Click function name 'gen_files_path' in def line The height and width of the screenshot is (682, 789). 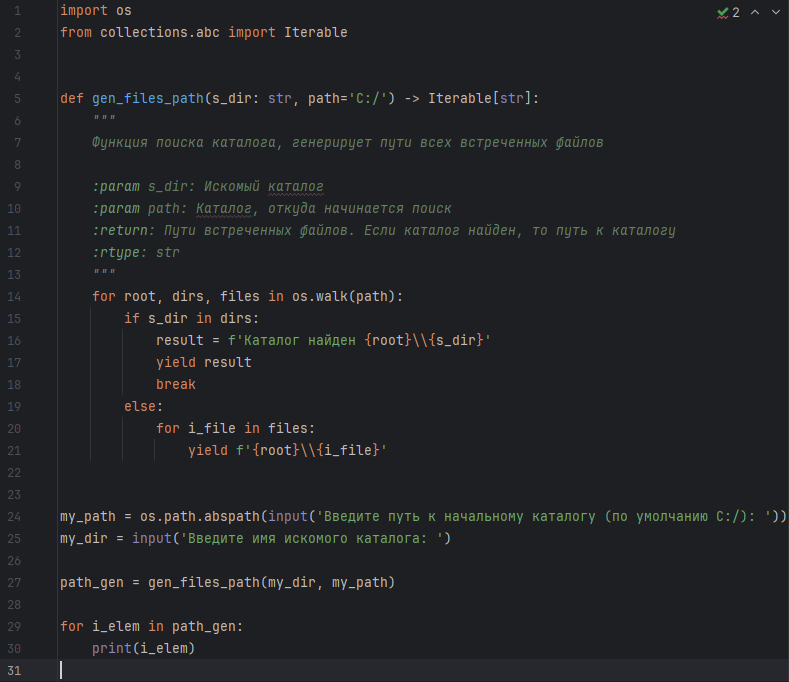(148, 99)
